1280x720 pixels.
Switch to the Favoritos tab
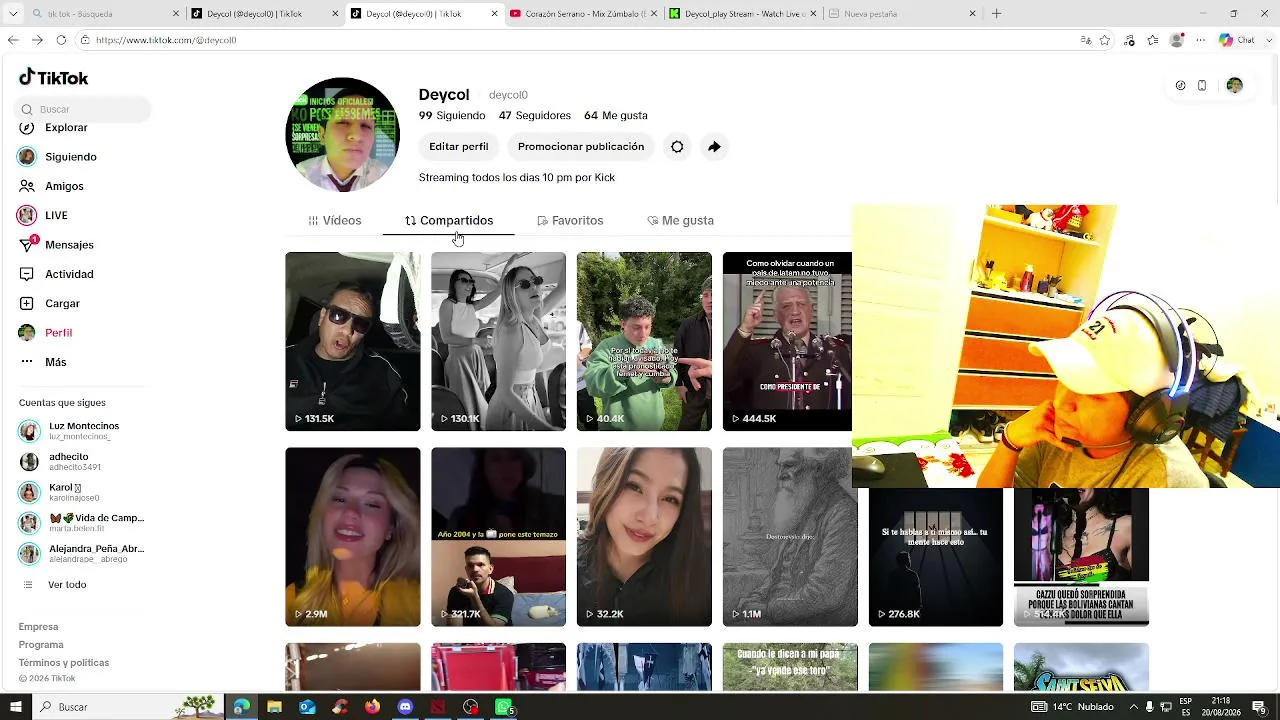coord(570,221)
